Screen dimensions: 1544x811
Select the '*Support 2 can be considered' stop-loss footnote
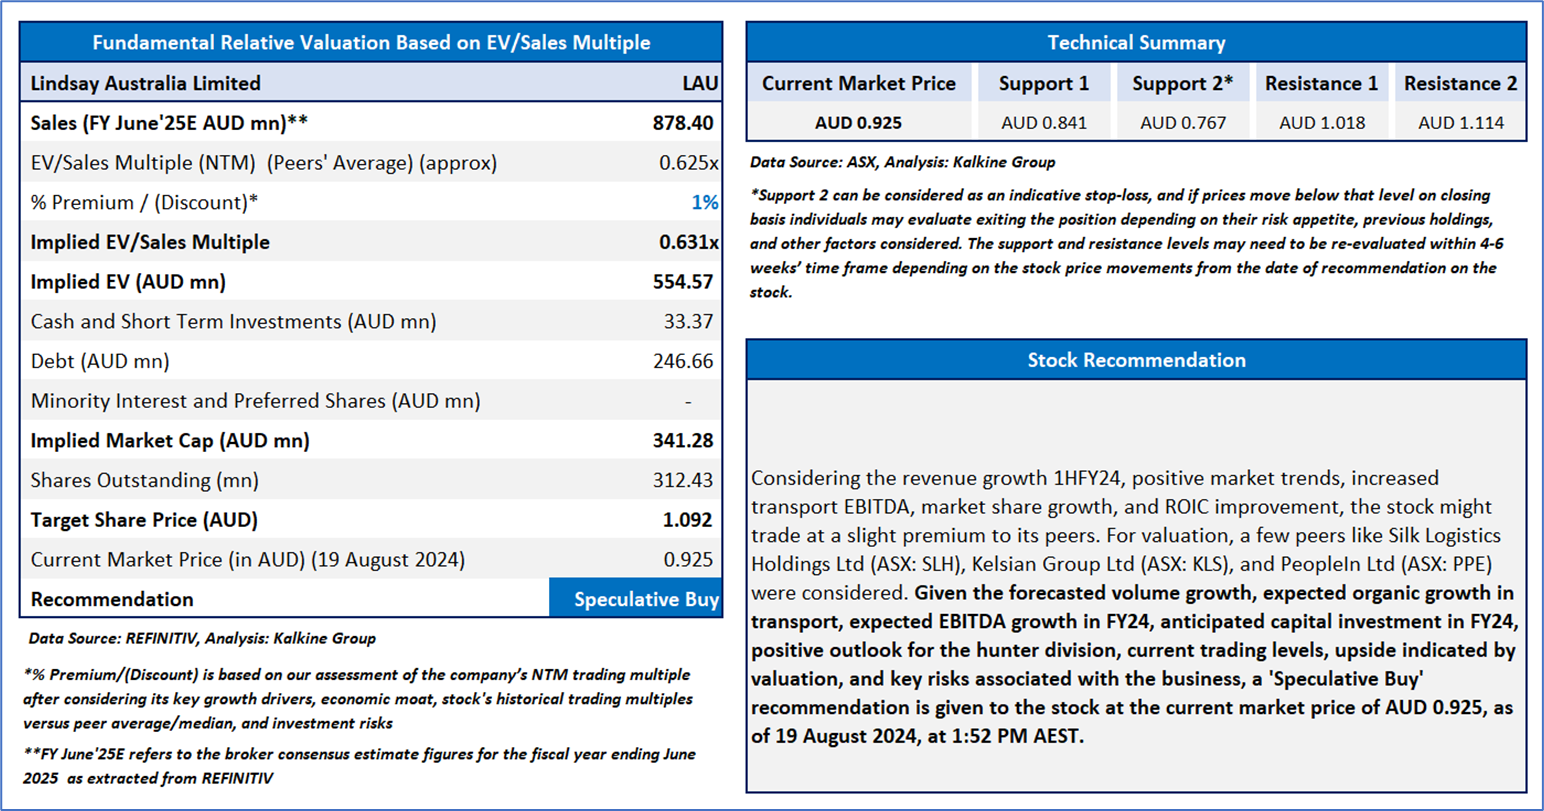[x=1127, y=244]
